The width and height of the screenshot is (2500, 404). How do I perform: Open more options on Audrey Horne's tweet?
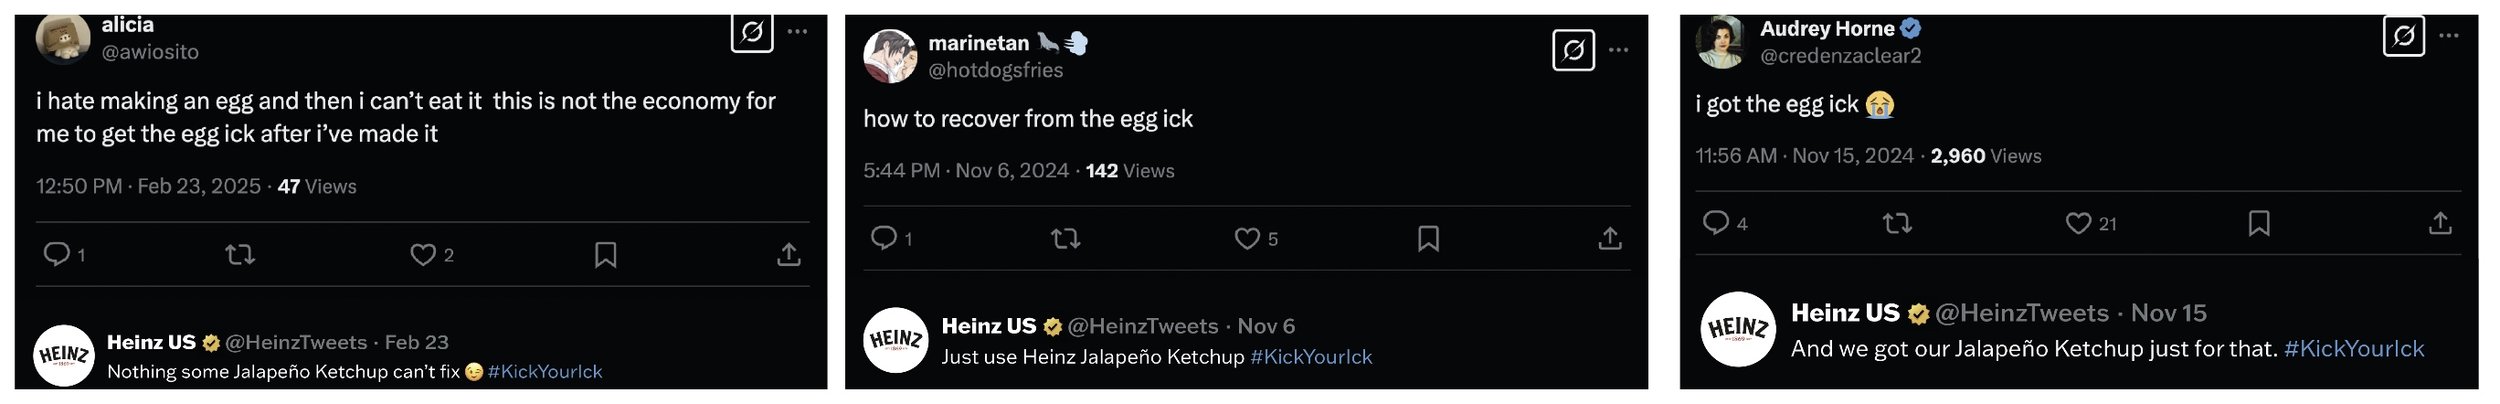click(2449, 36)
